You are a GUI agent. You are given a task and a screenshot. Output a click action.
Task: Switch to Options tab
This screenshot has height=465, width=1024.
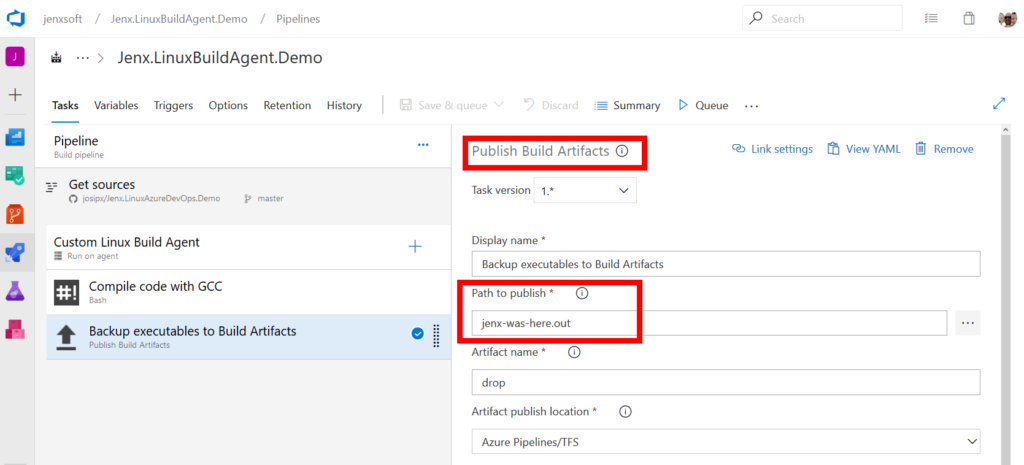click(228, 105)
